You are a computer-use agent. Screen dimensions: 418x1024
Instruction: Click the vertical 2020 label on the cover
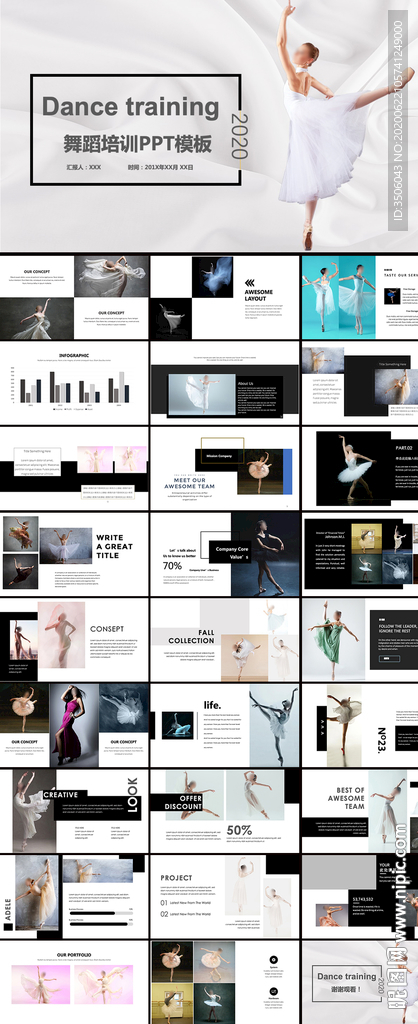240,136
